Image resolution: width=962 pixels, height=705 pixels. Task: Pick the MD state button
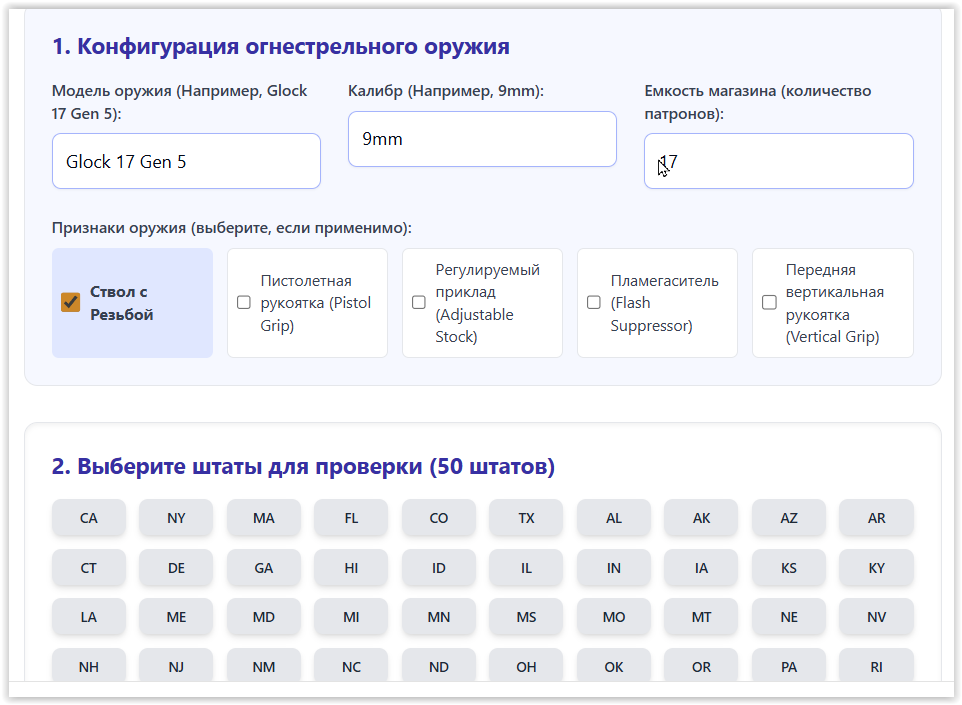(x=264, y=617)
